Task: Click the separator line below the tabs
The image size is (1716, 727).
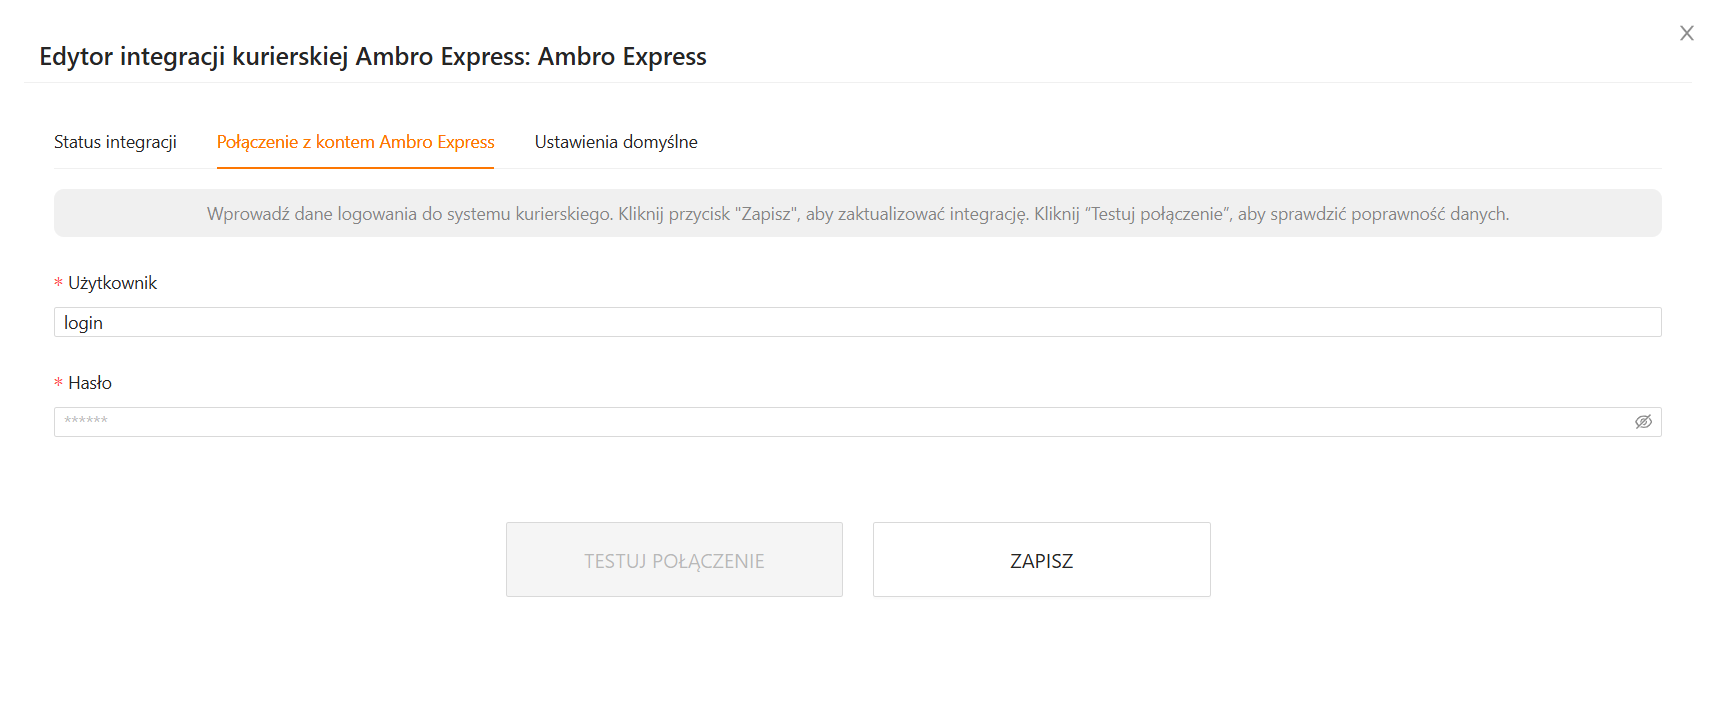Action: click(1000, 168)
